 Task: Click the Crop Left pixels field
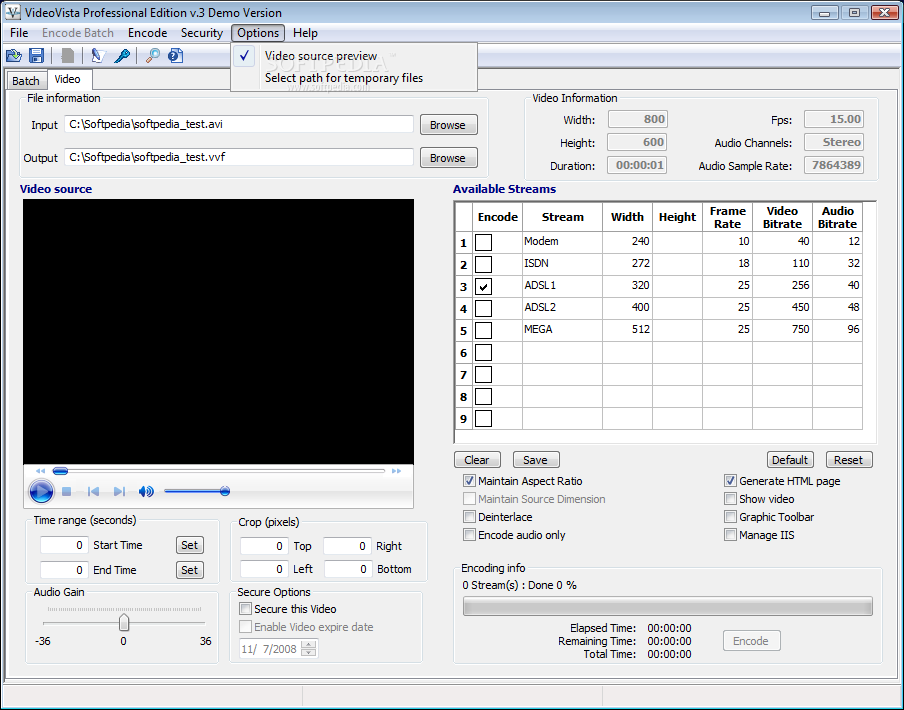coord(264,569)
